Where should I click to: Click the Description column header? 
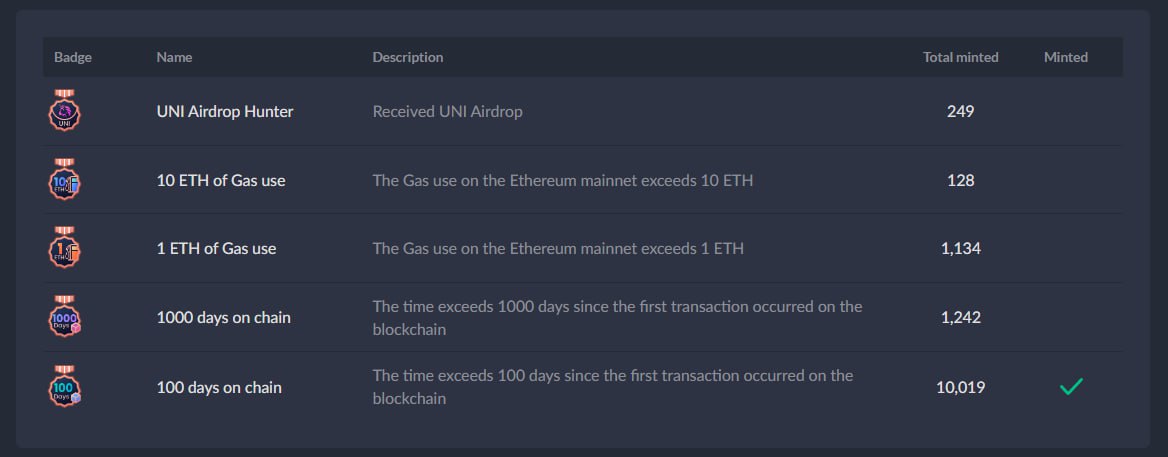click(408, 57)
